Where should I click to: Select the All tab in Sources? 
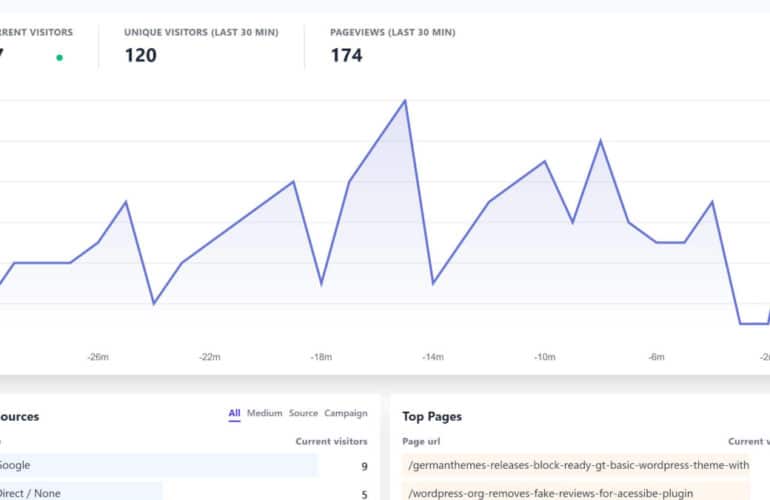coord(234,413)
